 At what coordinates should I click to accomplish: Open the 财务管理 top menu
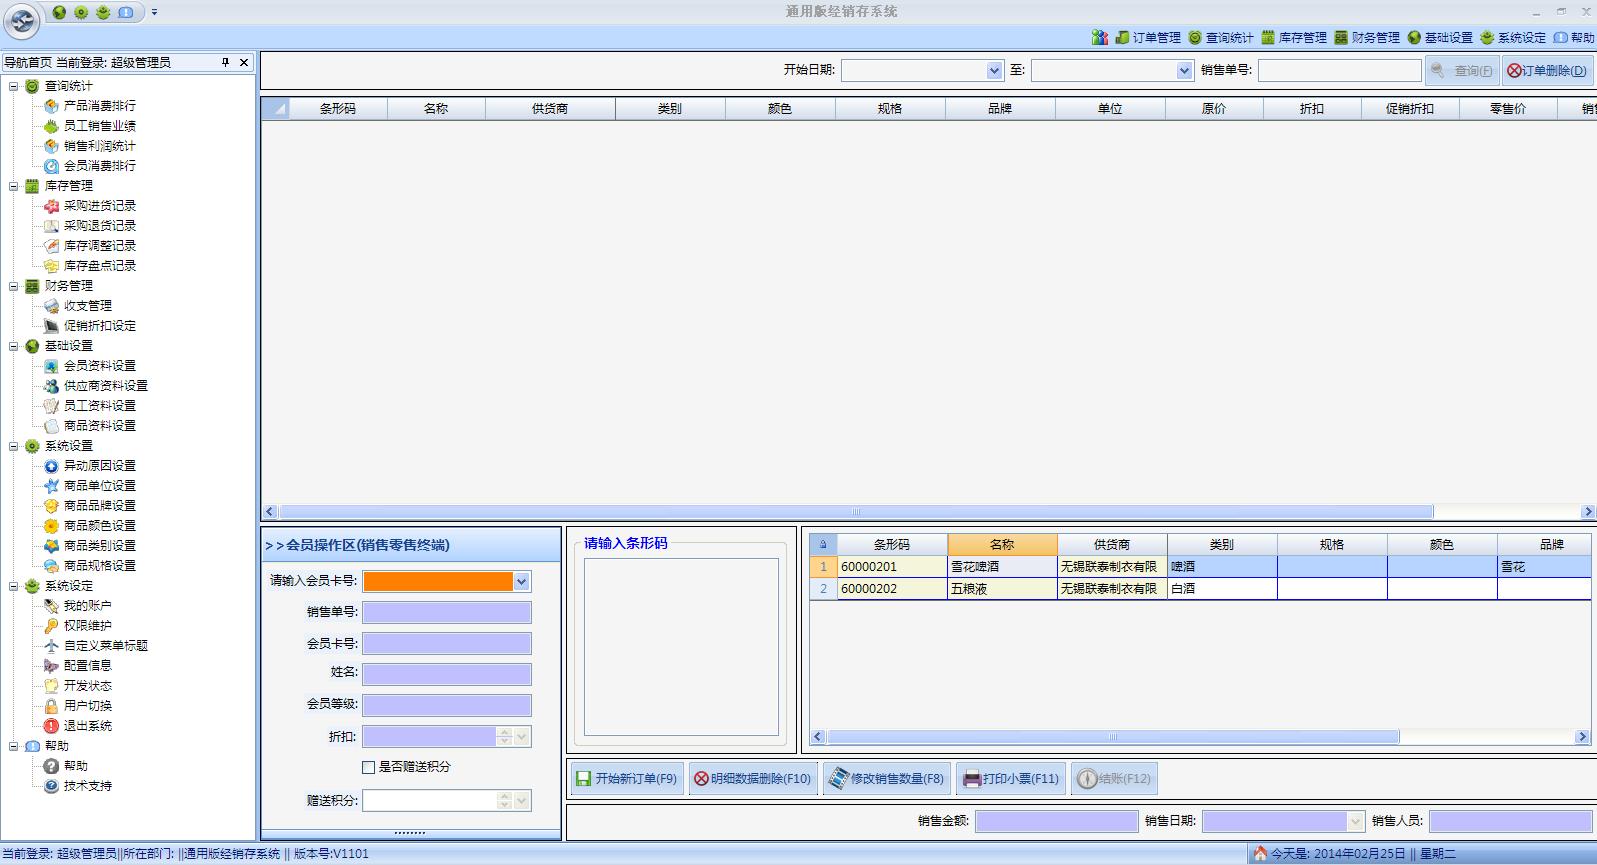coord(1367,38)
